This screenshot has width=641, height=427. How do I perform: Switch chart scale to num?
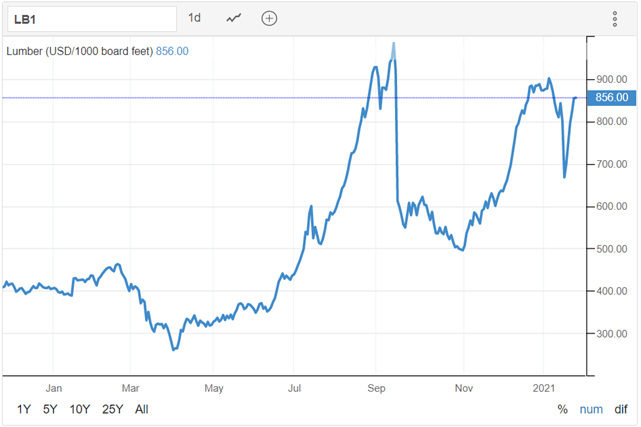[591, 409]
